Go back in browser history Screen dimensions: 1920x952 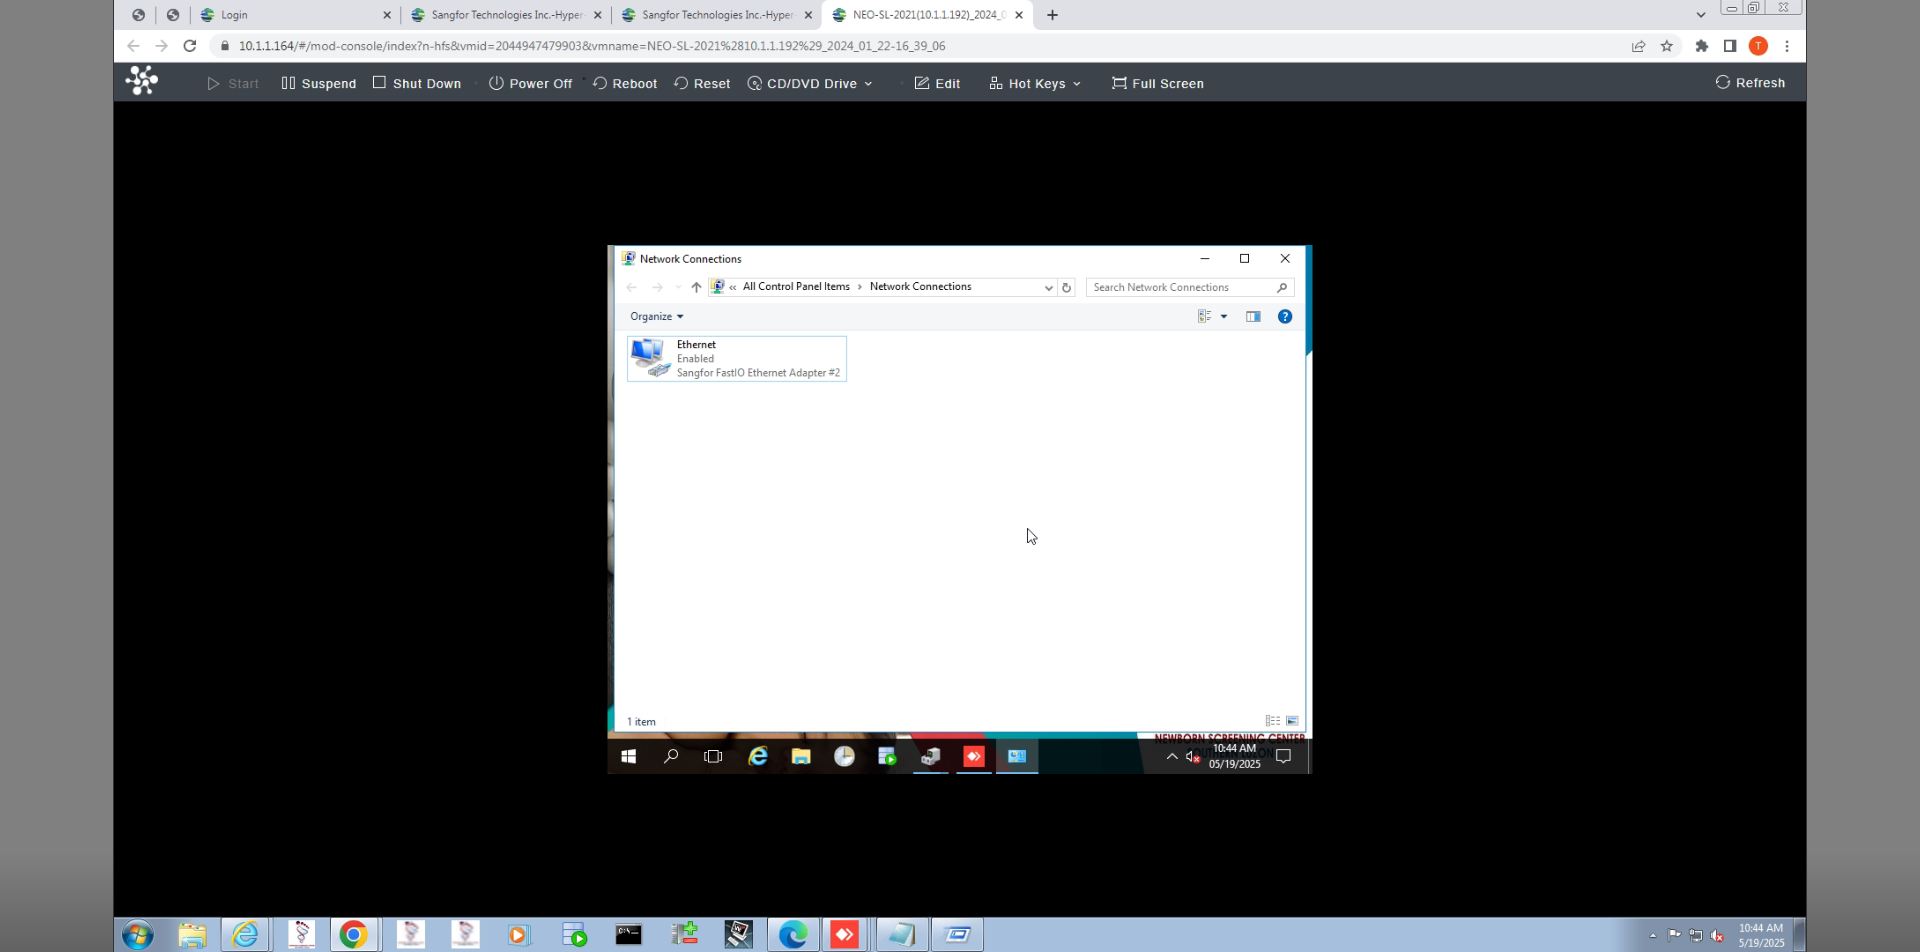tap(133, 46)
